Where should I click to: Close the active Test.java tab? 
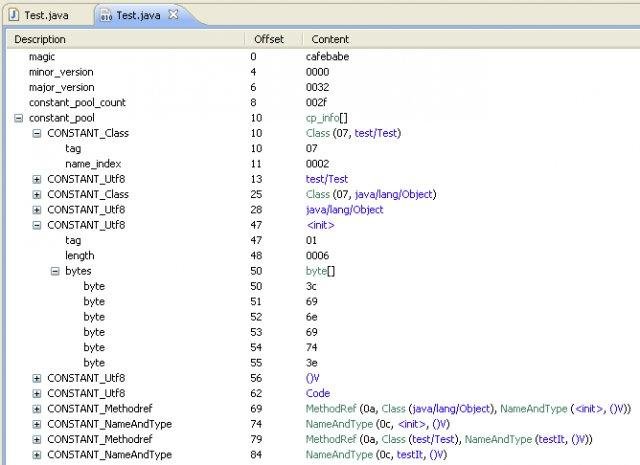coord(173,15)
